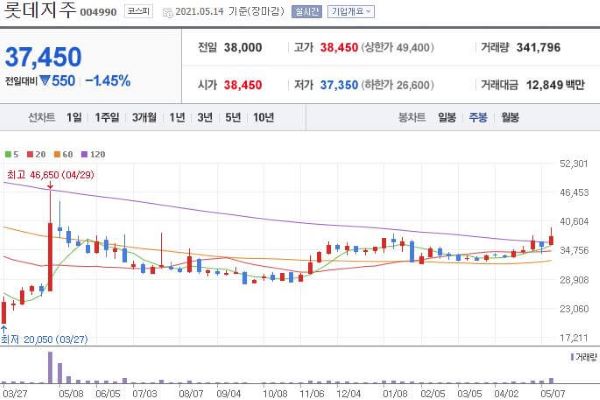Click the 전일 value 38,000
This screenshot has width=600, height=400.
[243, 47]
